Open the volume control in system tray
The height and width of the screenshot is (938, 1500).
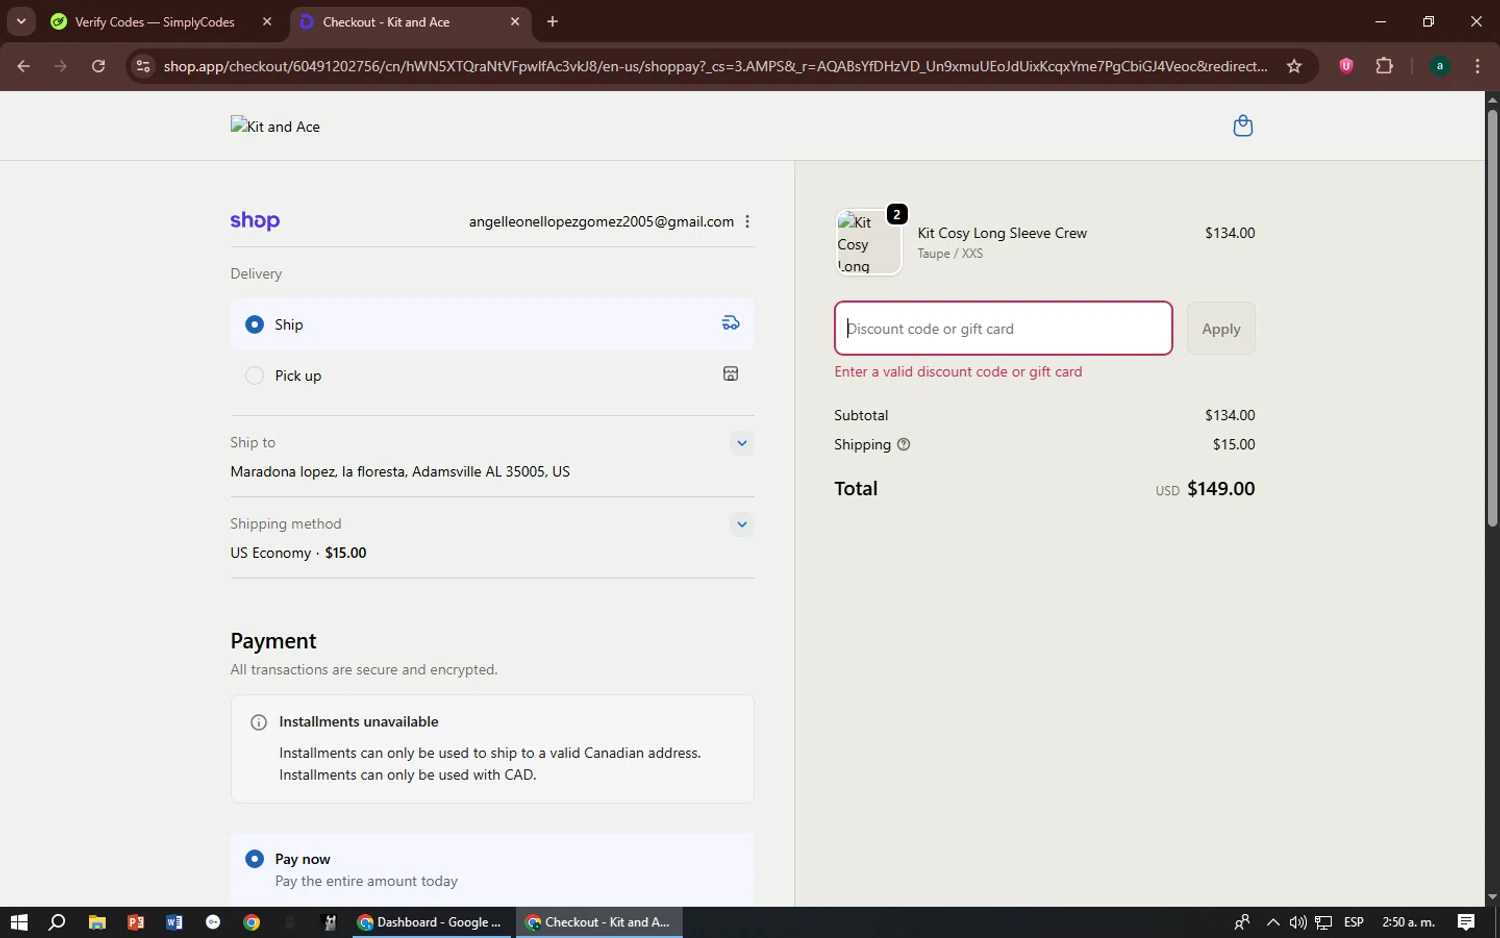1298,922
